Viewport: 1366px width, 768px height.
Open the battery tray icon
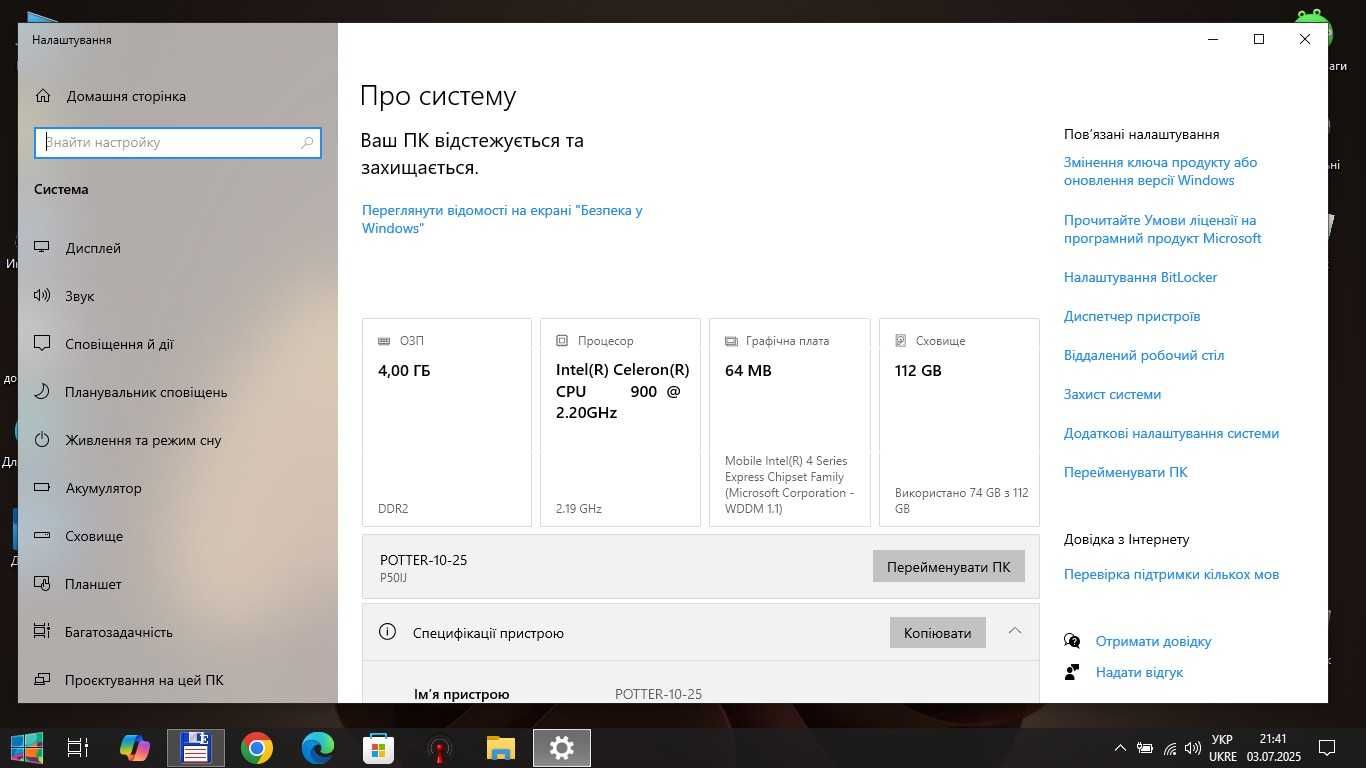(x=1145, y=748)
